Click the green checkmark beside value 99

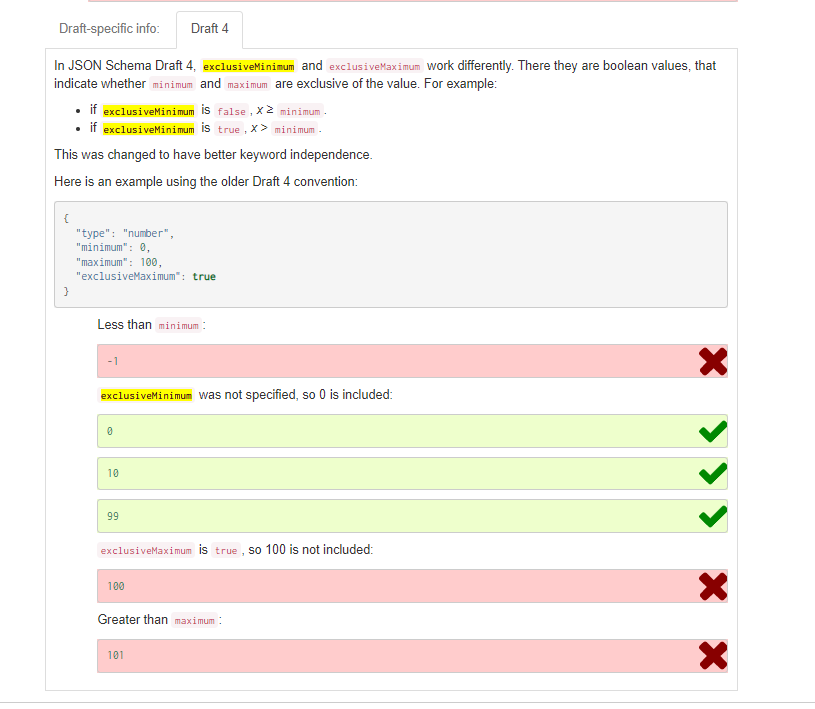(x=712, y=515)
